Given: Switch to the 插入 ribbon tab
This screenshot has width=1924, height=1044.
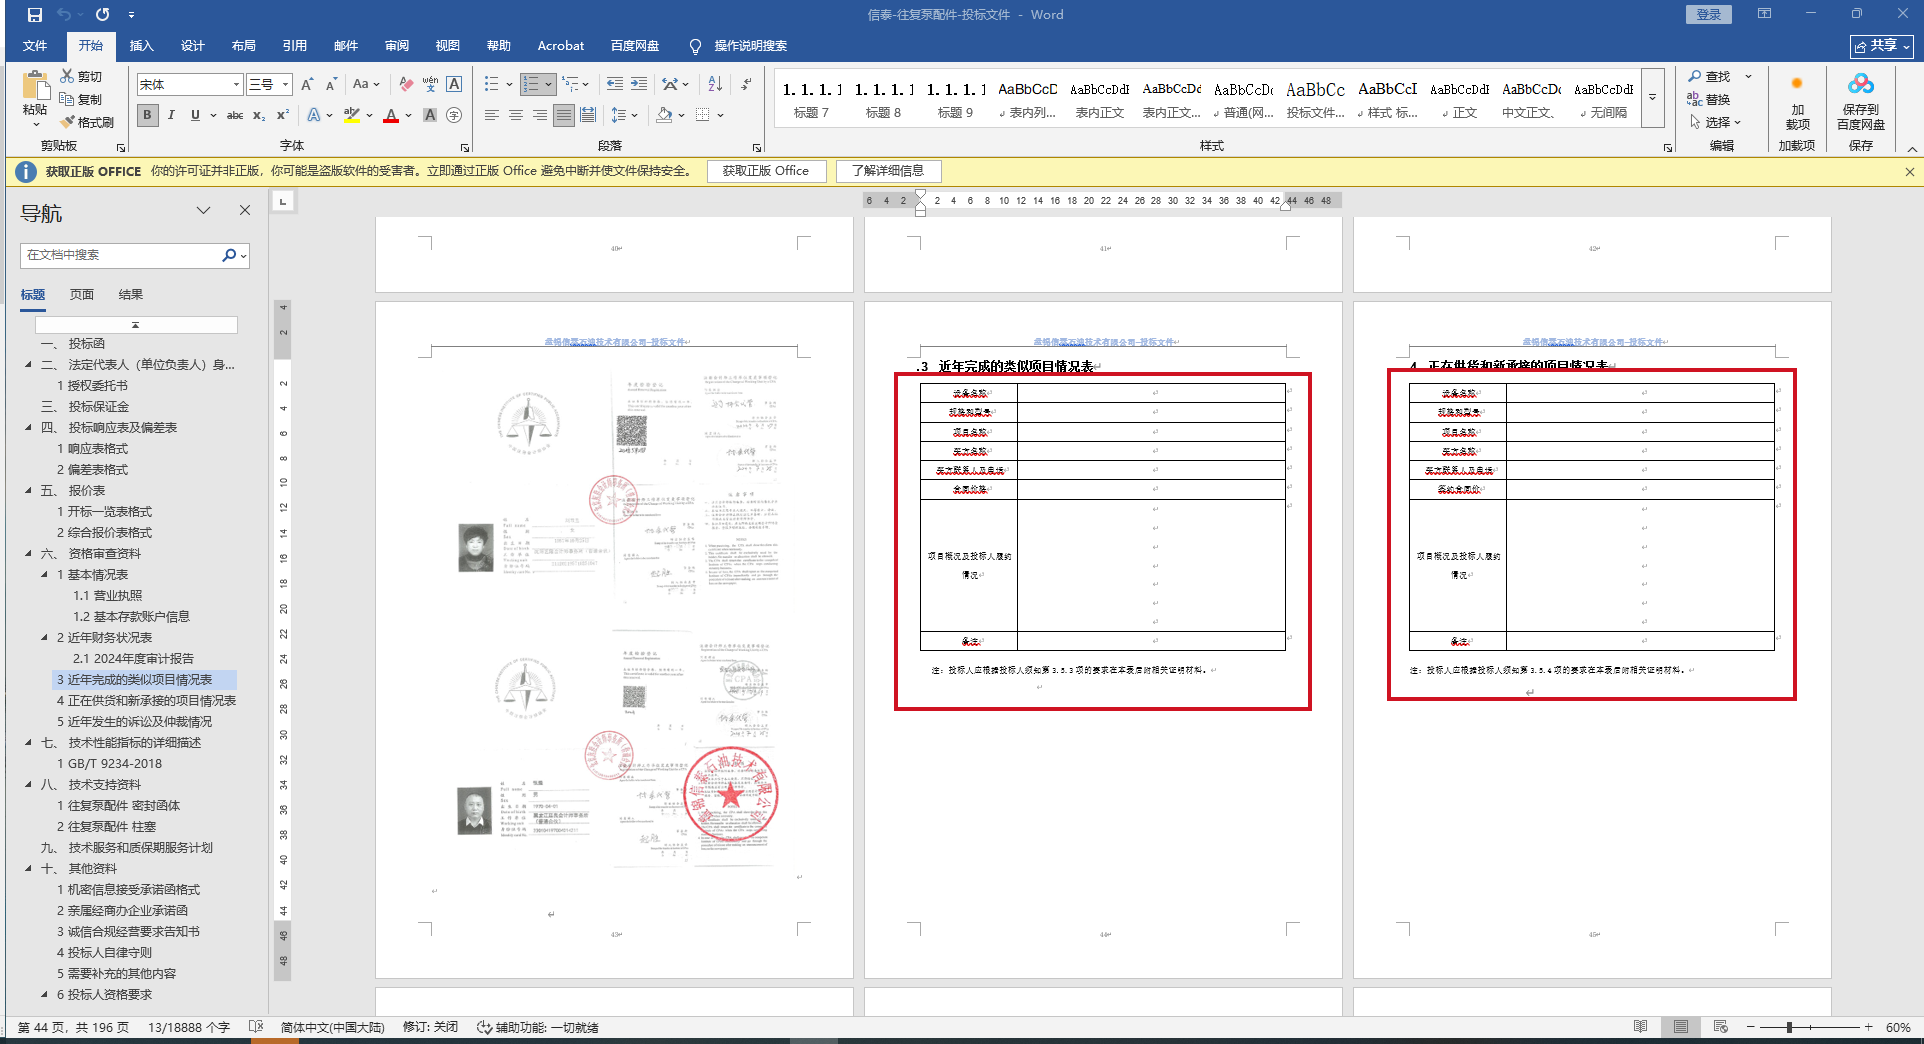Looking at the screenshot, I should 141,46.
